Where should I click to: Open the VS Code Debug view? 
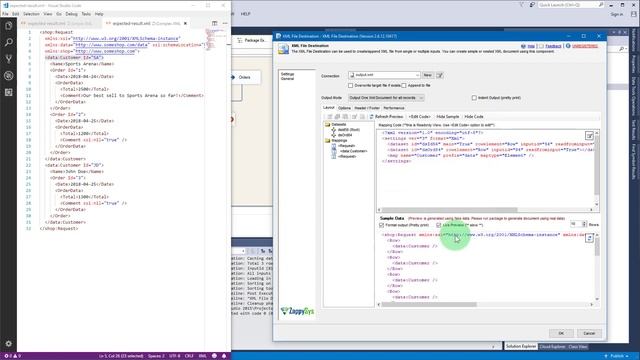[9, 76]
